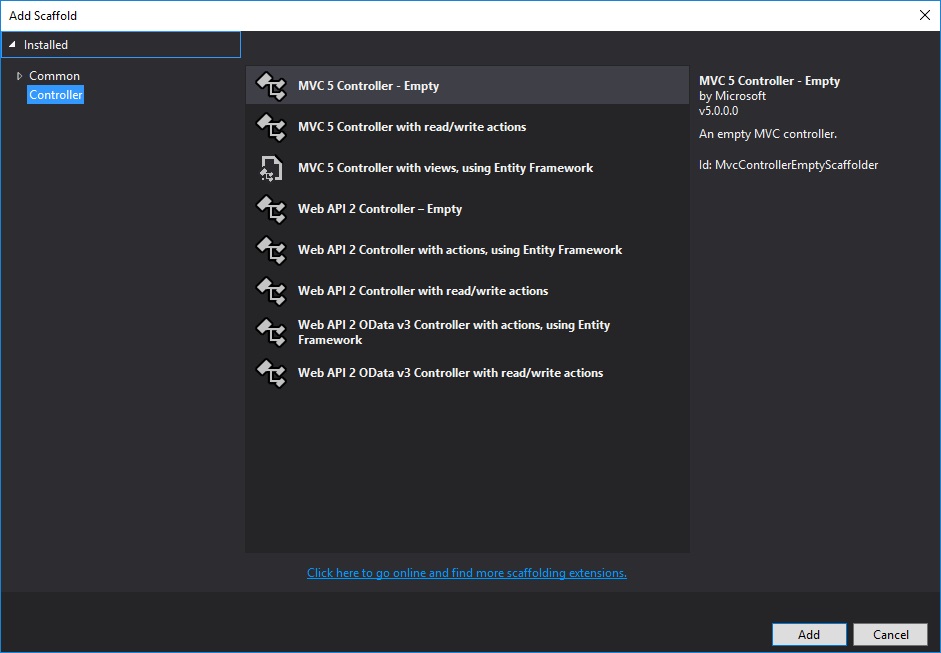Click icon for MVC 5 Controller with views
Image resolution: width=941 pixels, height=653 pixels.
click(271, 168)
